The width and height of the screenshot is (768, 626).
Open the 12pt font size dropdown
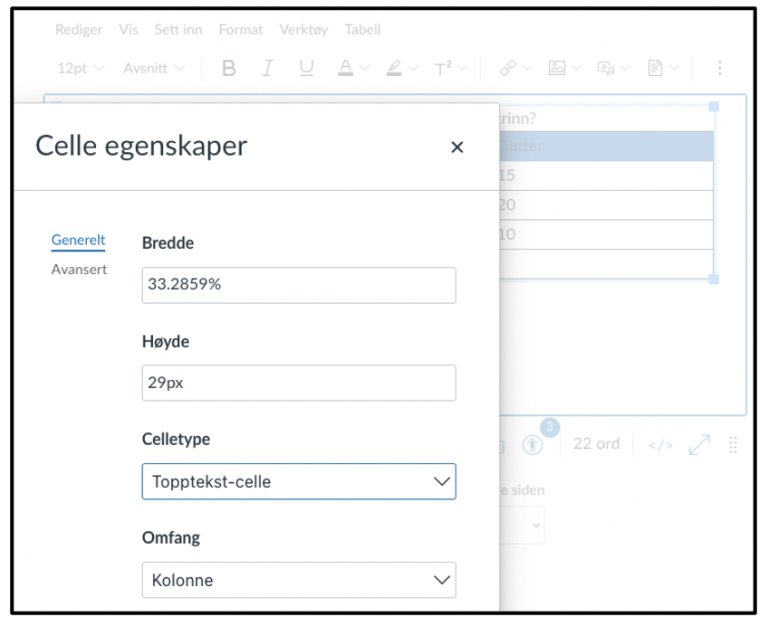coord(78,68)
